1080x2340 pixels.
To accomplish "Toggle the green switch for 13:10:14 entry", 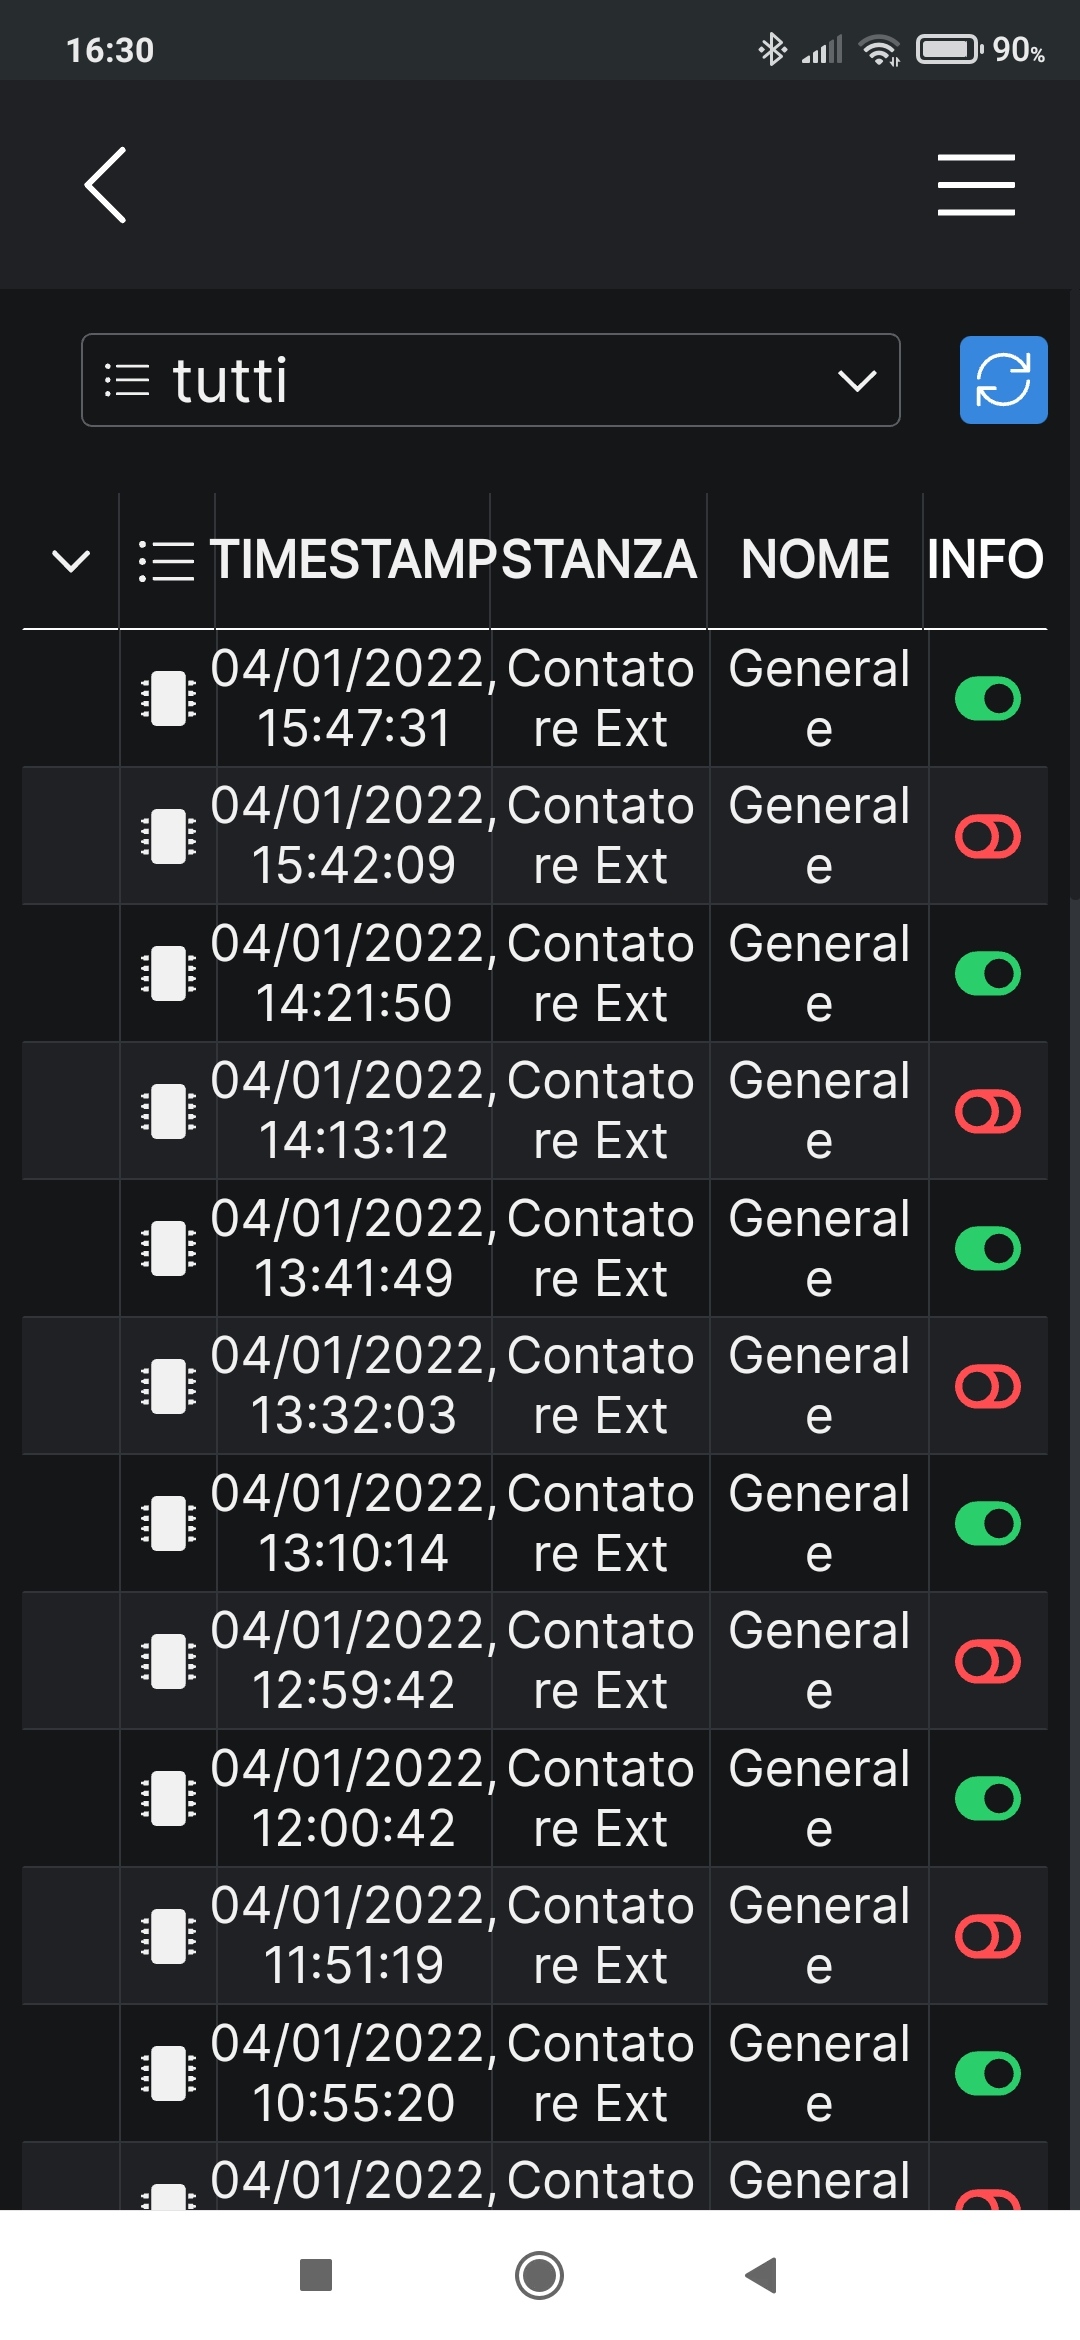I will (x=987, y=1523).
